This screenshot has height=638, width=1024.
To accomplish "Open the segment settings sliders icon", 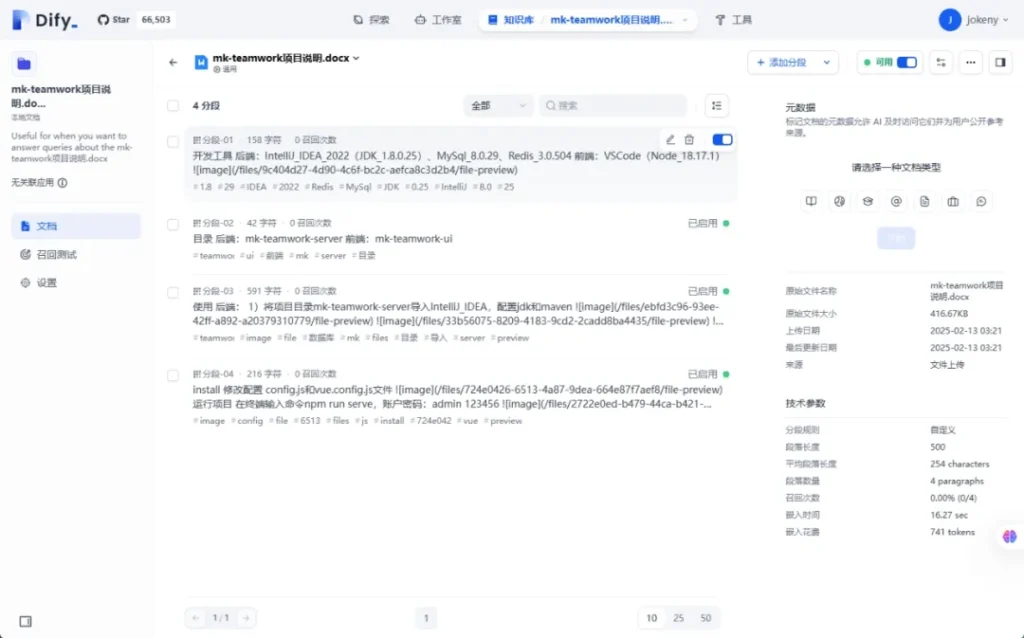I will pos(940,62).
